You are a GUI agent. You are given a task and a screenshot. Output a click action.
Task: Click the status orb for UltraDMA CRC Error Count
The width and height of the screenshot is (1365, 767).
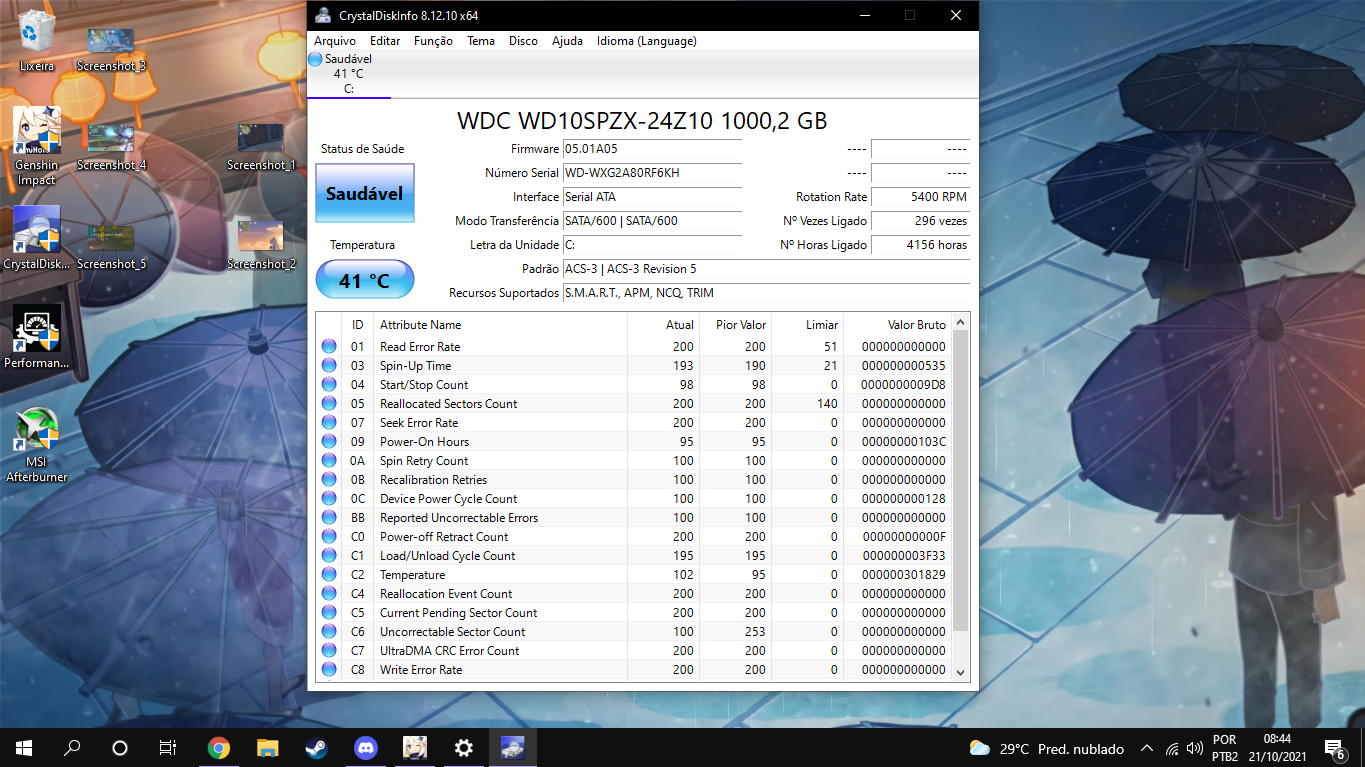point(329,651)
